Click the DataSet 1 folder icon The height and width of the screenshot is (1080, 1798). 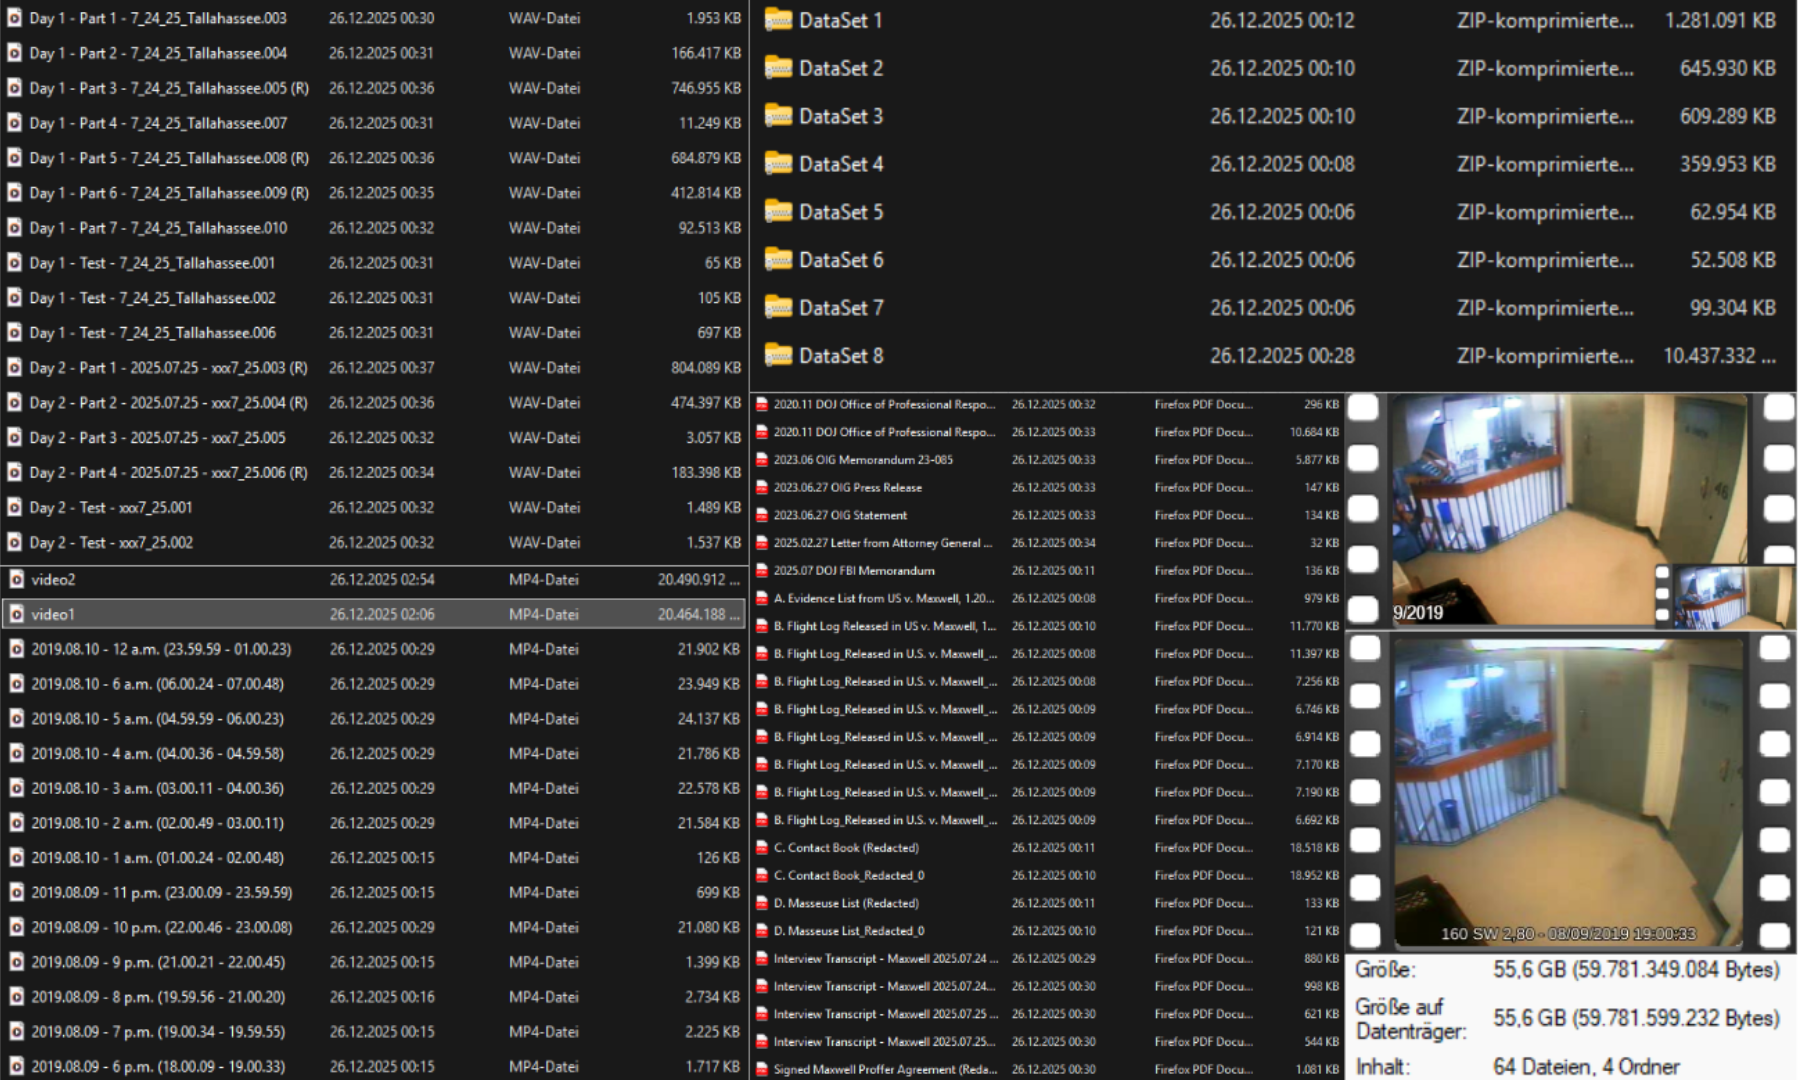coord(778,20)
